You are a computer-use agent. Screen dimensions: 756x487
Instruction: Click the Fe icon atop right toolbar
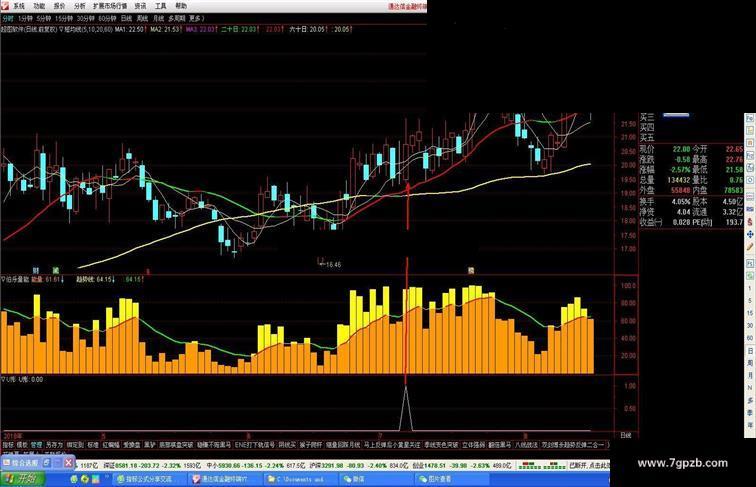(x=750, y=118)
